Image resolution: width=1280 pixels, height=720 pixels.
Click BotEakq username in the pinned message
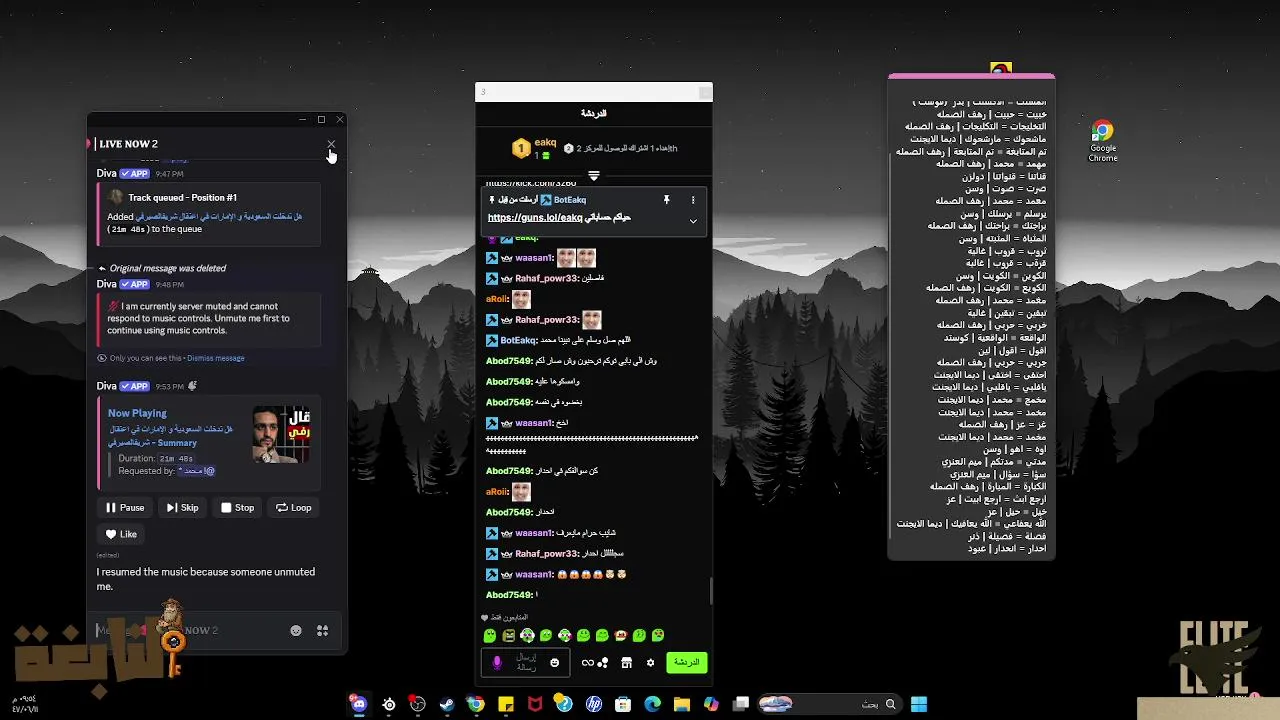(570, 200)
